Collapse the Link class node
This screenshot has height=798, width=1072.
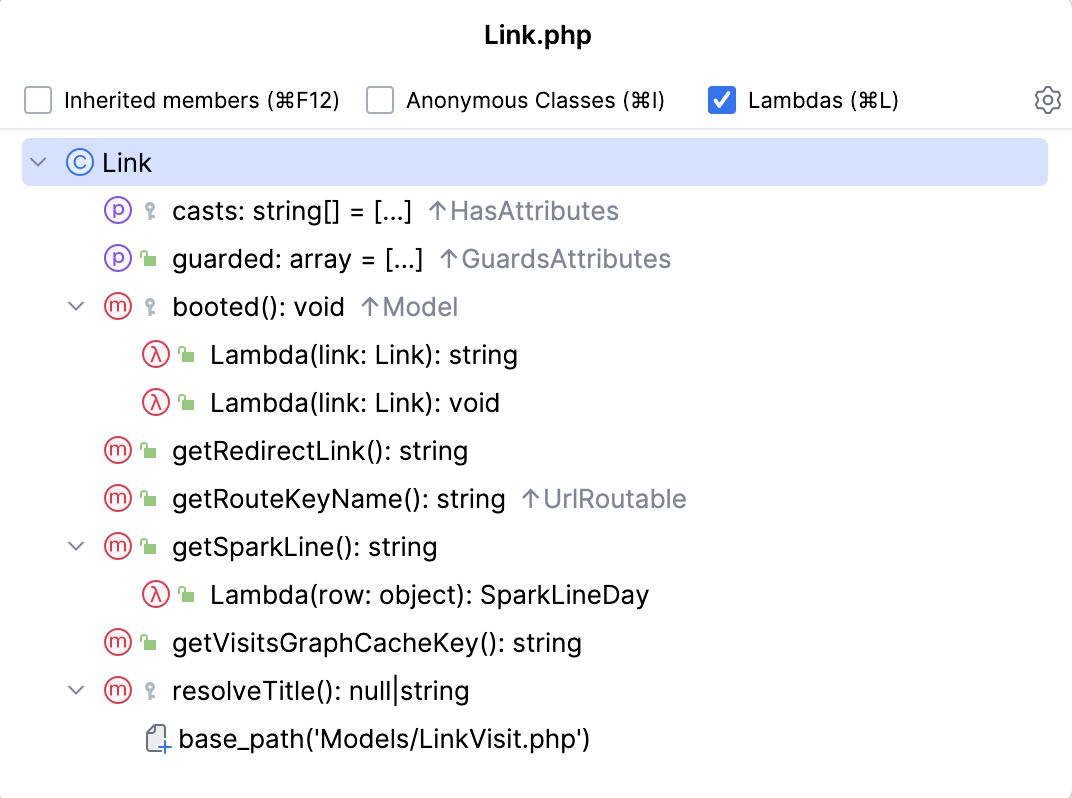[39, 162]
